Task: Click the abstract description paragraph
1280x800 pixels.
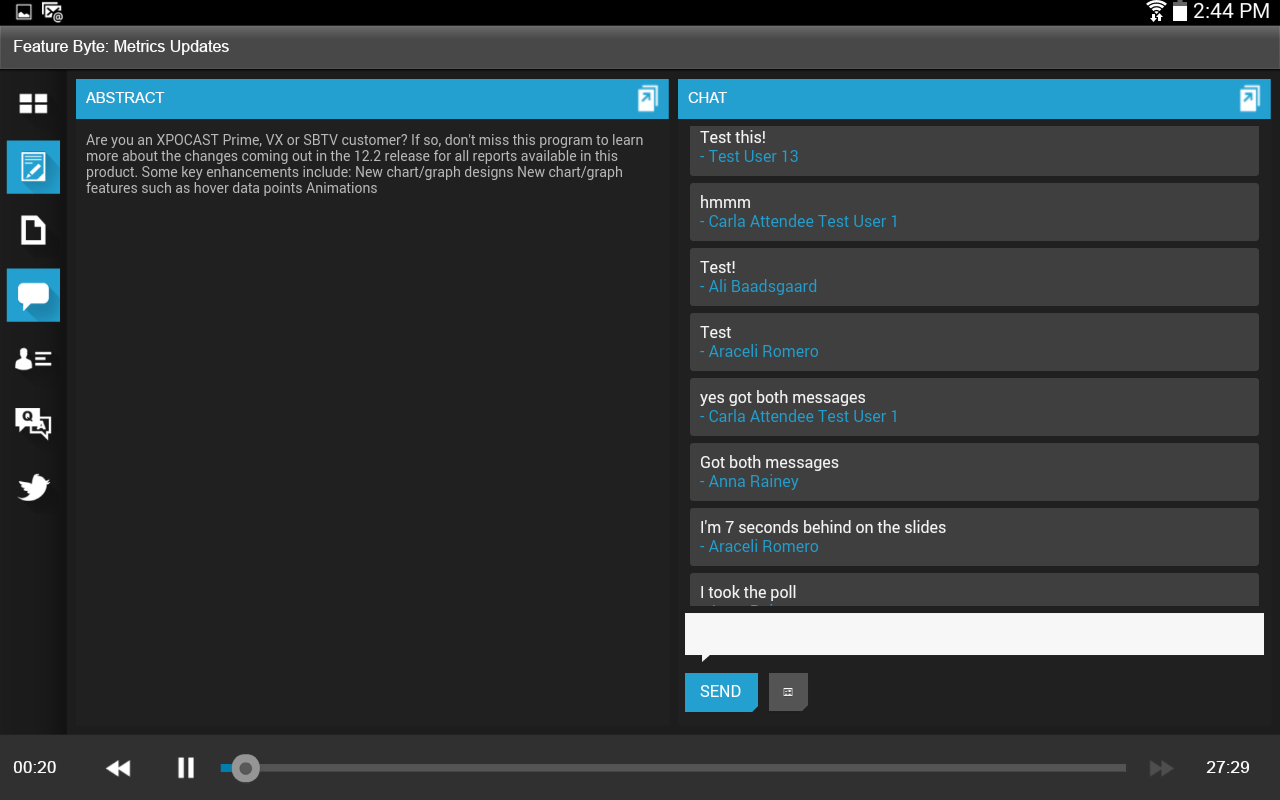Action: click(365, 164)
